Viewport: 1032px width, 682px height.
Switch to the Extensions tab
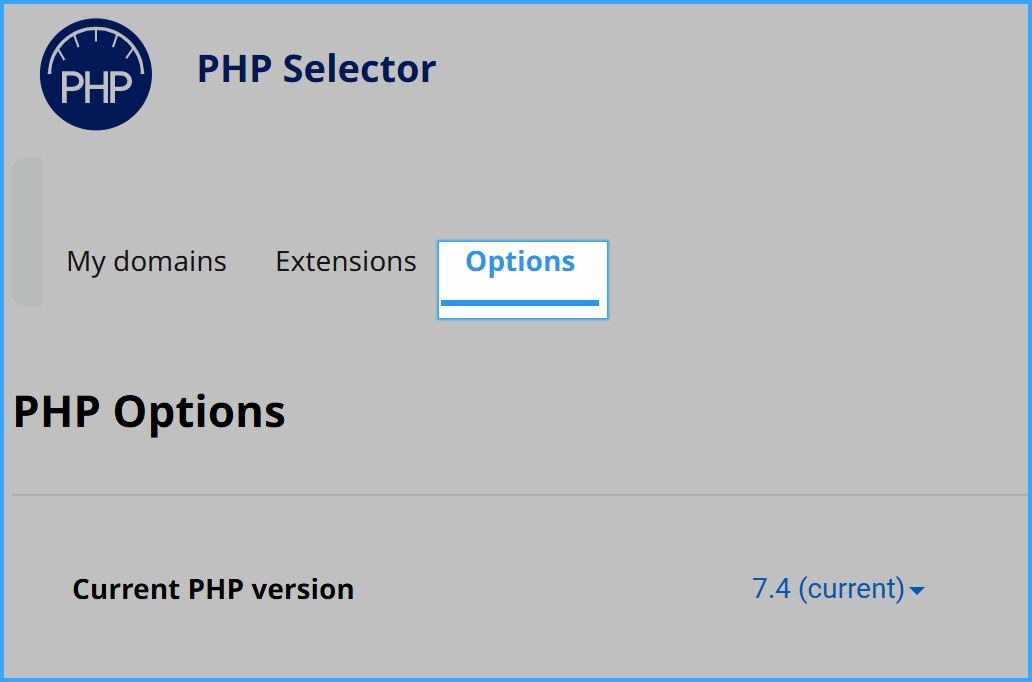[346, 261]
